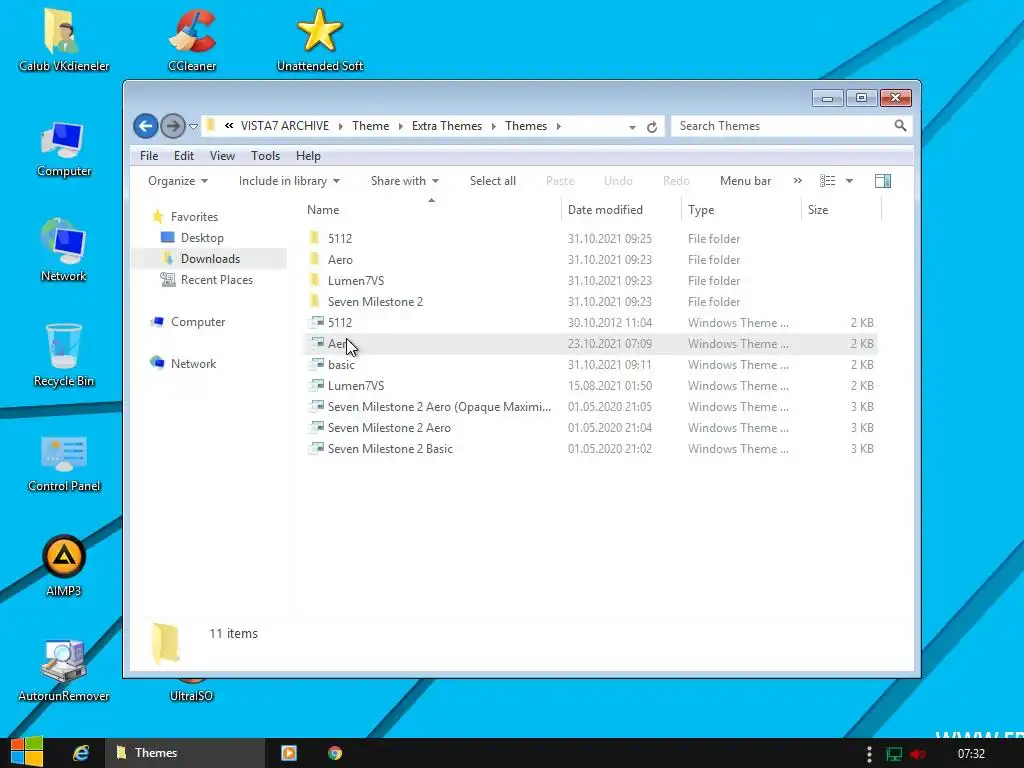Toggle the Menu bar command
1024x768 pixels.
tap(745, 181)
